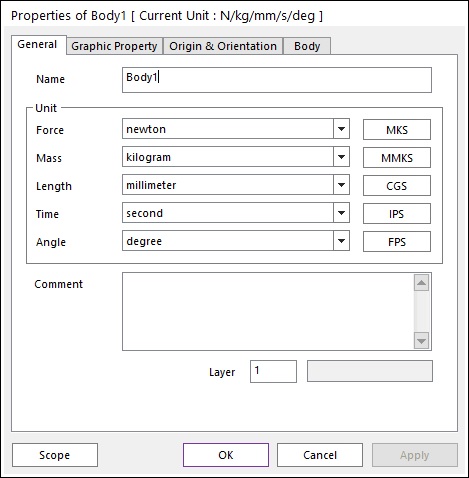Apply the MMKS unit preset
This screenshot has width=469, height=478.
click(x=397, y=158)
